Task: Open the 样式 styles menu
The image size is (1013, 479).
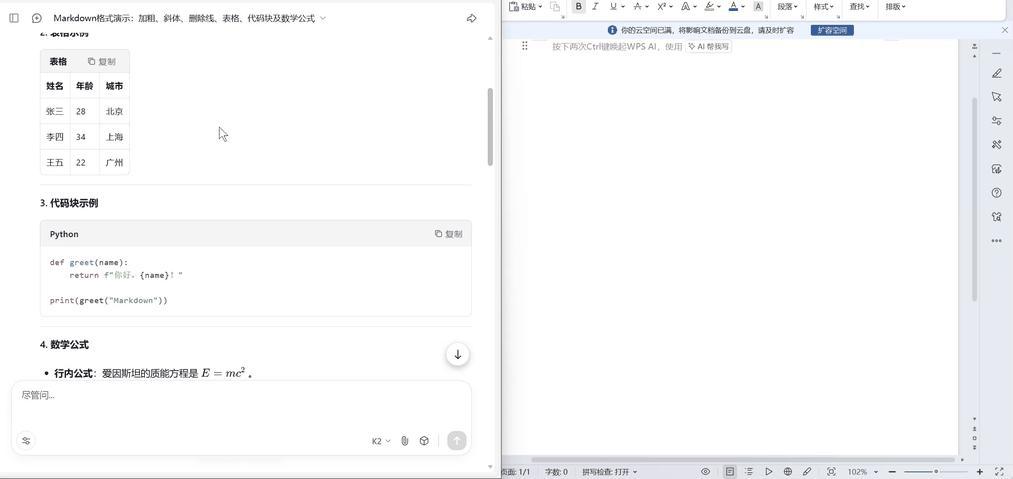Action: click(x=824, y=6)
